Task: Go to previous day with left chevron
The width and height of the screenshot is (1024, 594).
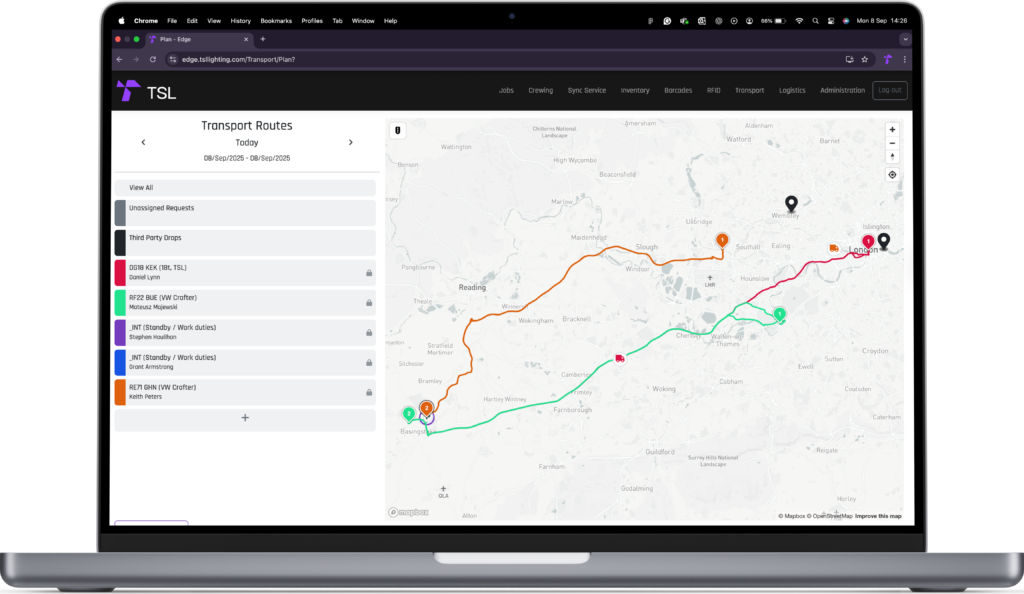Action: click(144, 142)
